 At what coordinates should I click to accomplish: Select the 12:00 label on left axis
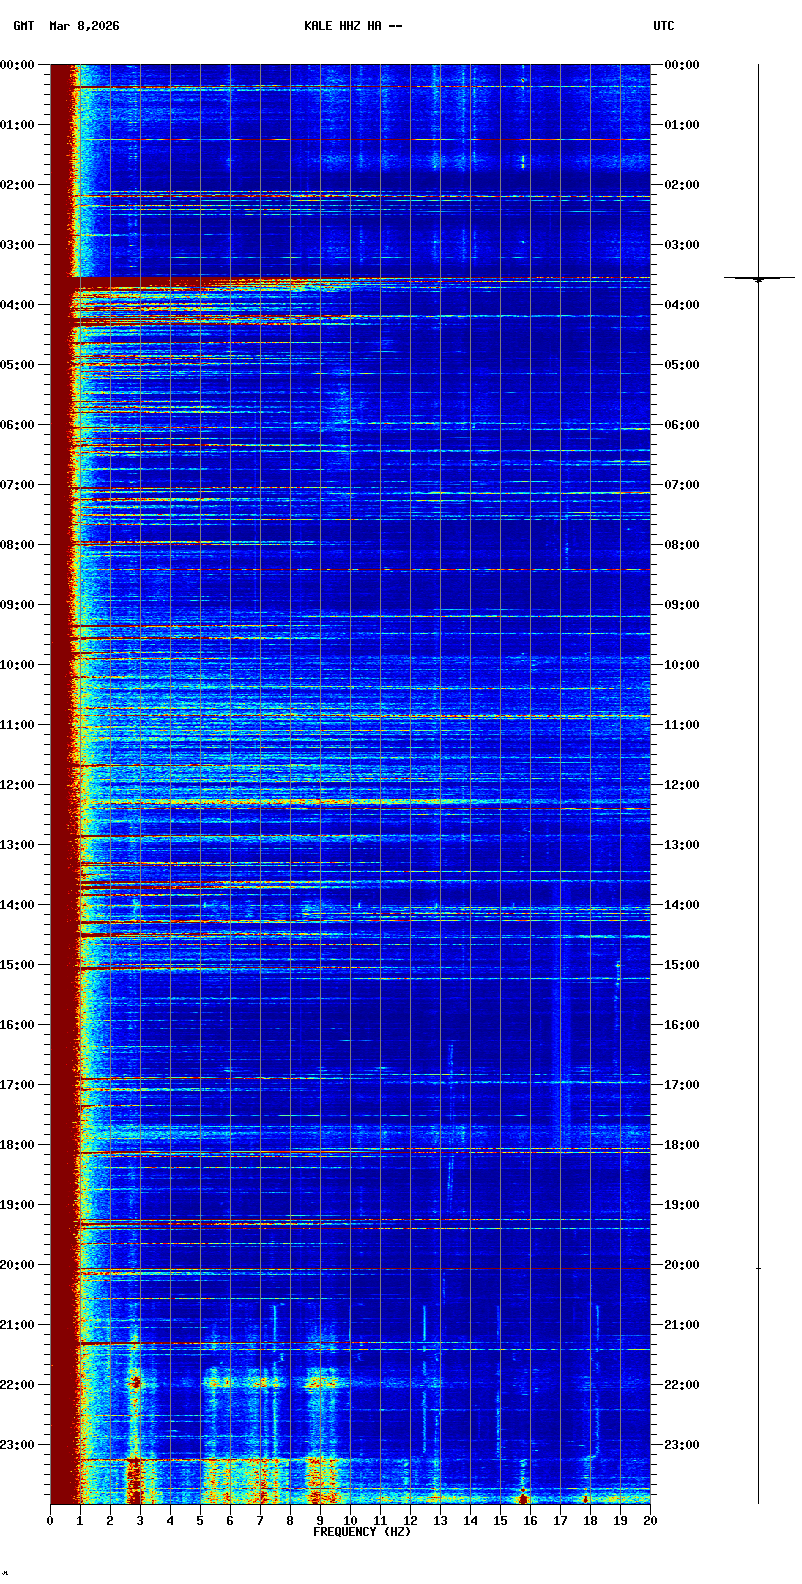[x=17, y=785]
